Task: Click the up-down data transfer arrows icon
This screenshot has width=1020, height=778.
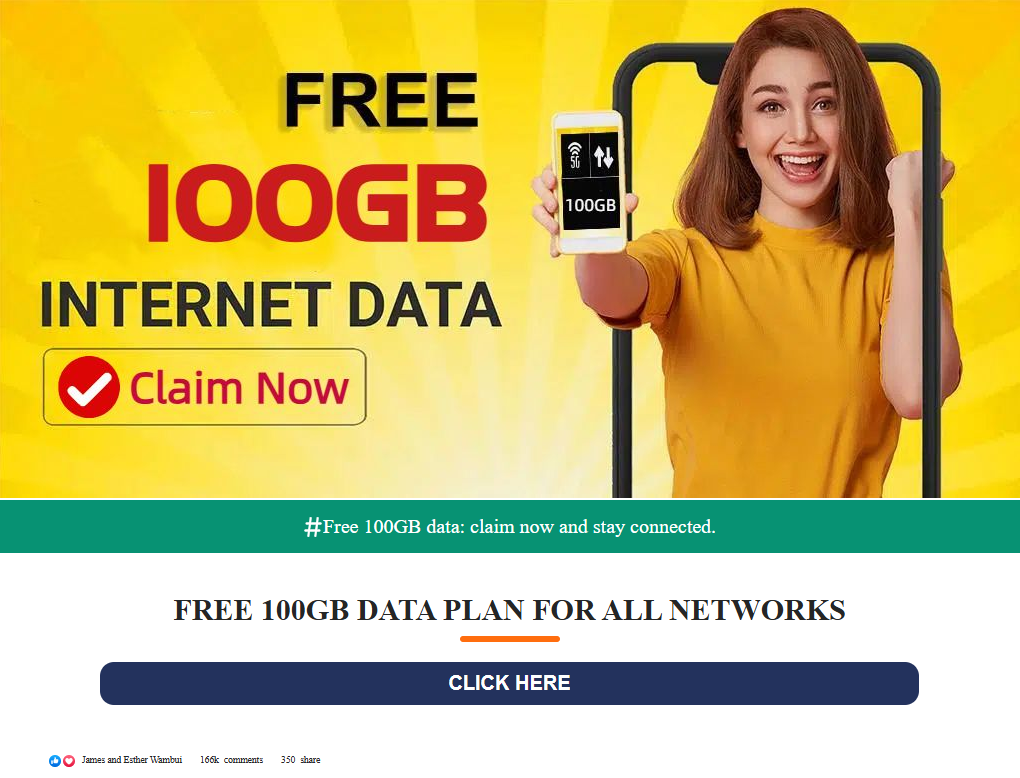Action: [x=604, y=155]
